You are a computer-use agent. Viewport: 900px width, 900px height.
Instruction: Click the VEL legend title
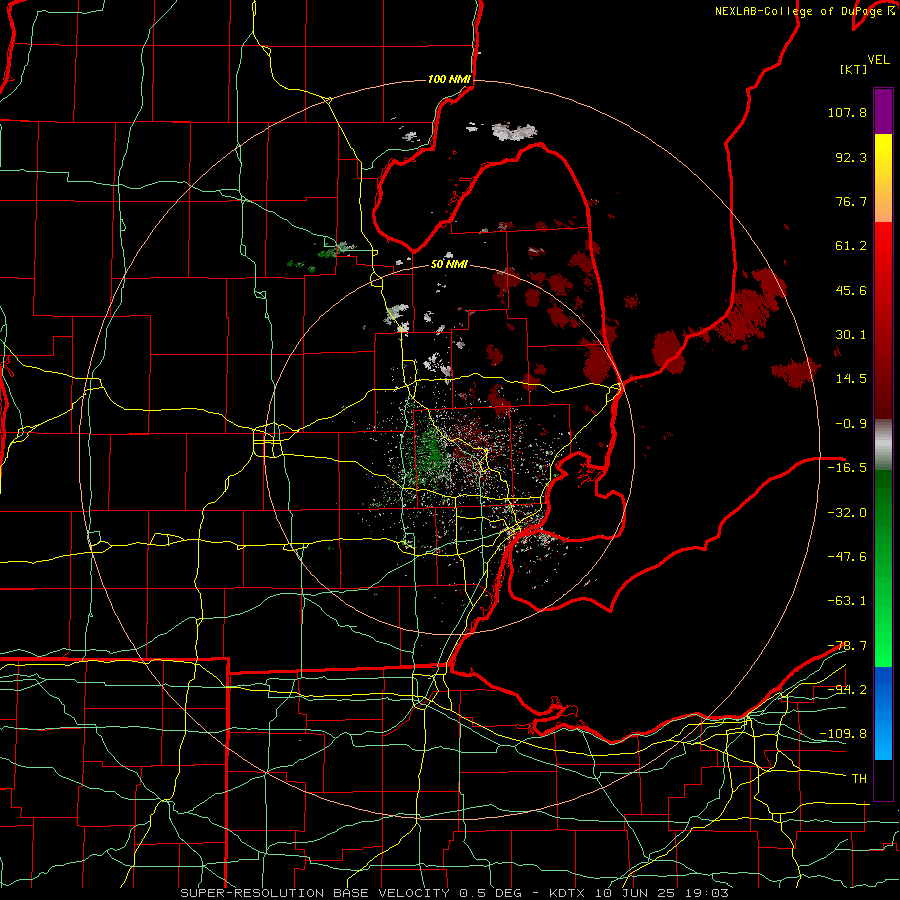[878, 60]
